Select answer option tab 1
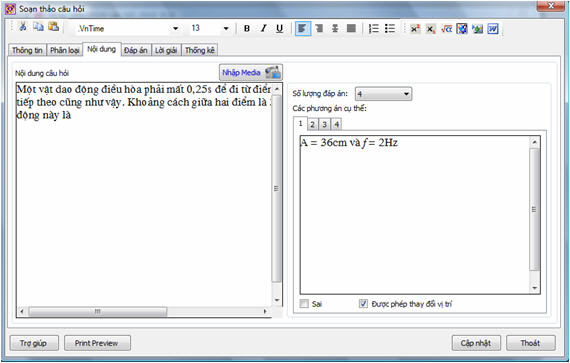570x363 pixels. 301,124
